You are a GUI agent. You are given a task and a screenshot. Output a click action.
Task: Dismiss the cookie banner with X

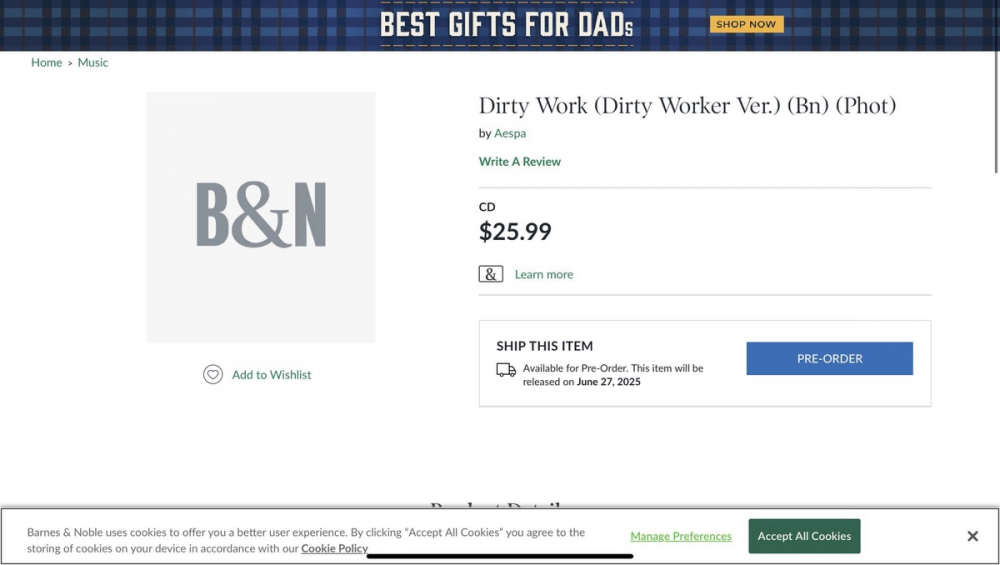point(972,537)
